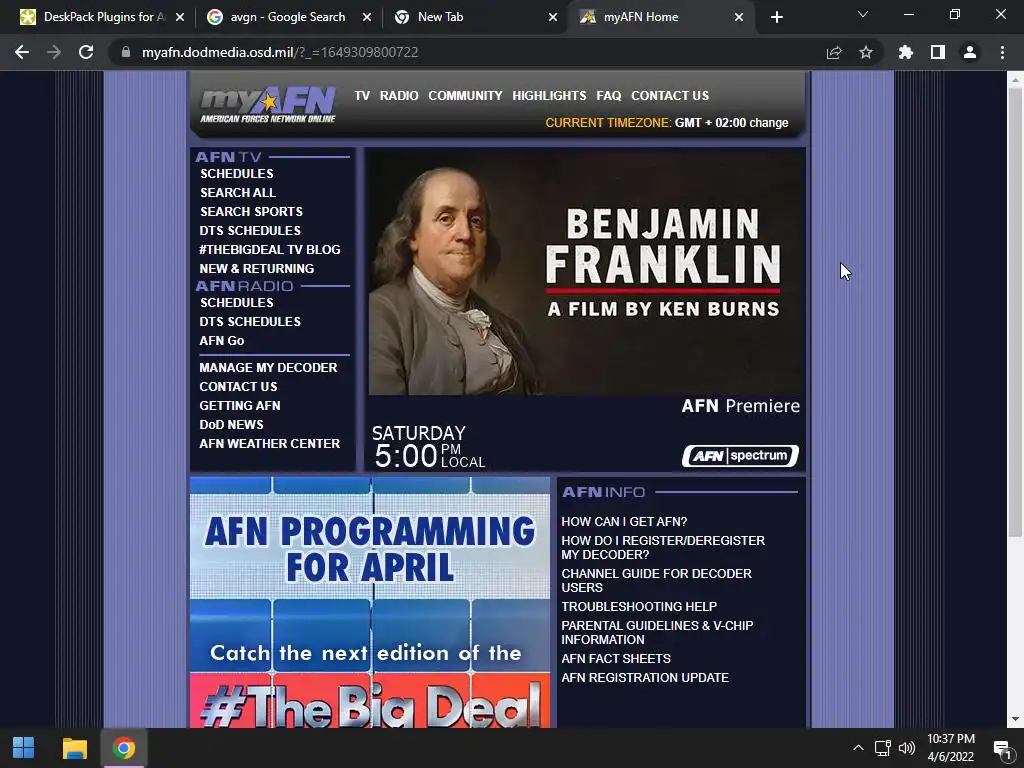Click the AFN spectrum channel logo

(x=740, y=456)
